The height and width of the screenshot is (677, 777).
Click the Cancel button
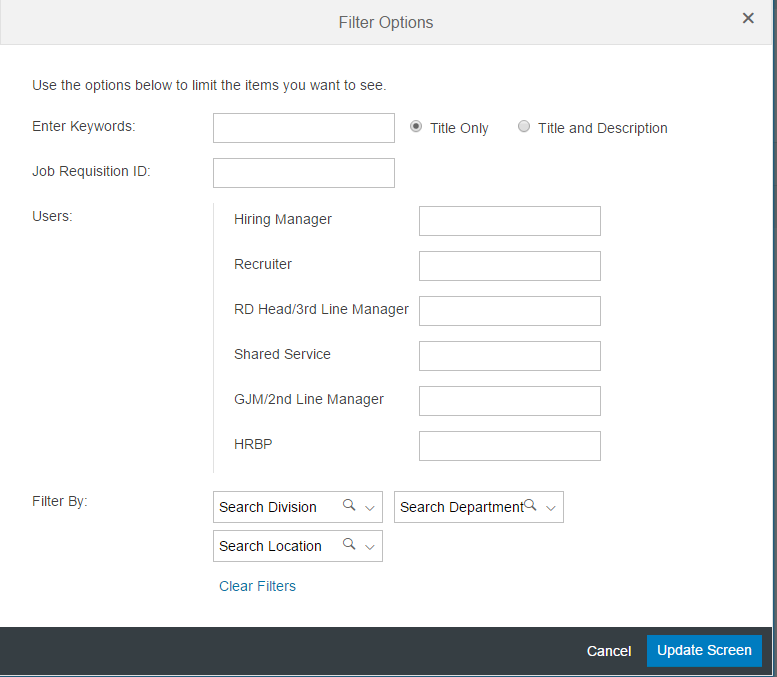tap(609, 651)
